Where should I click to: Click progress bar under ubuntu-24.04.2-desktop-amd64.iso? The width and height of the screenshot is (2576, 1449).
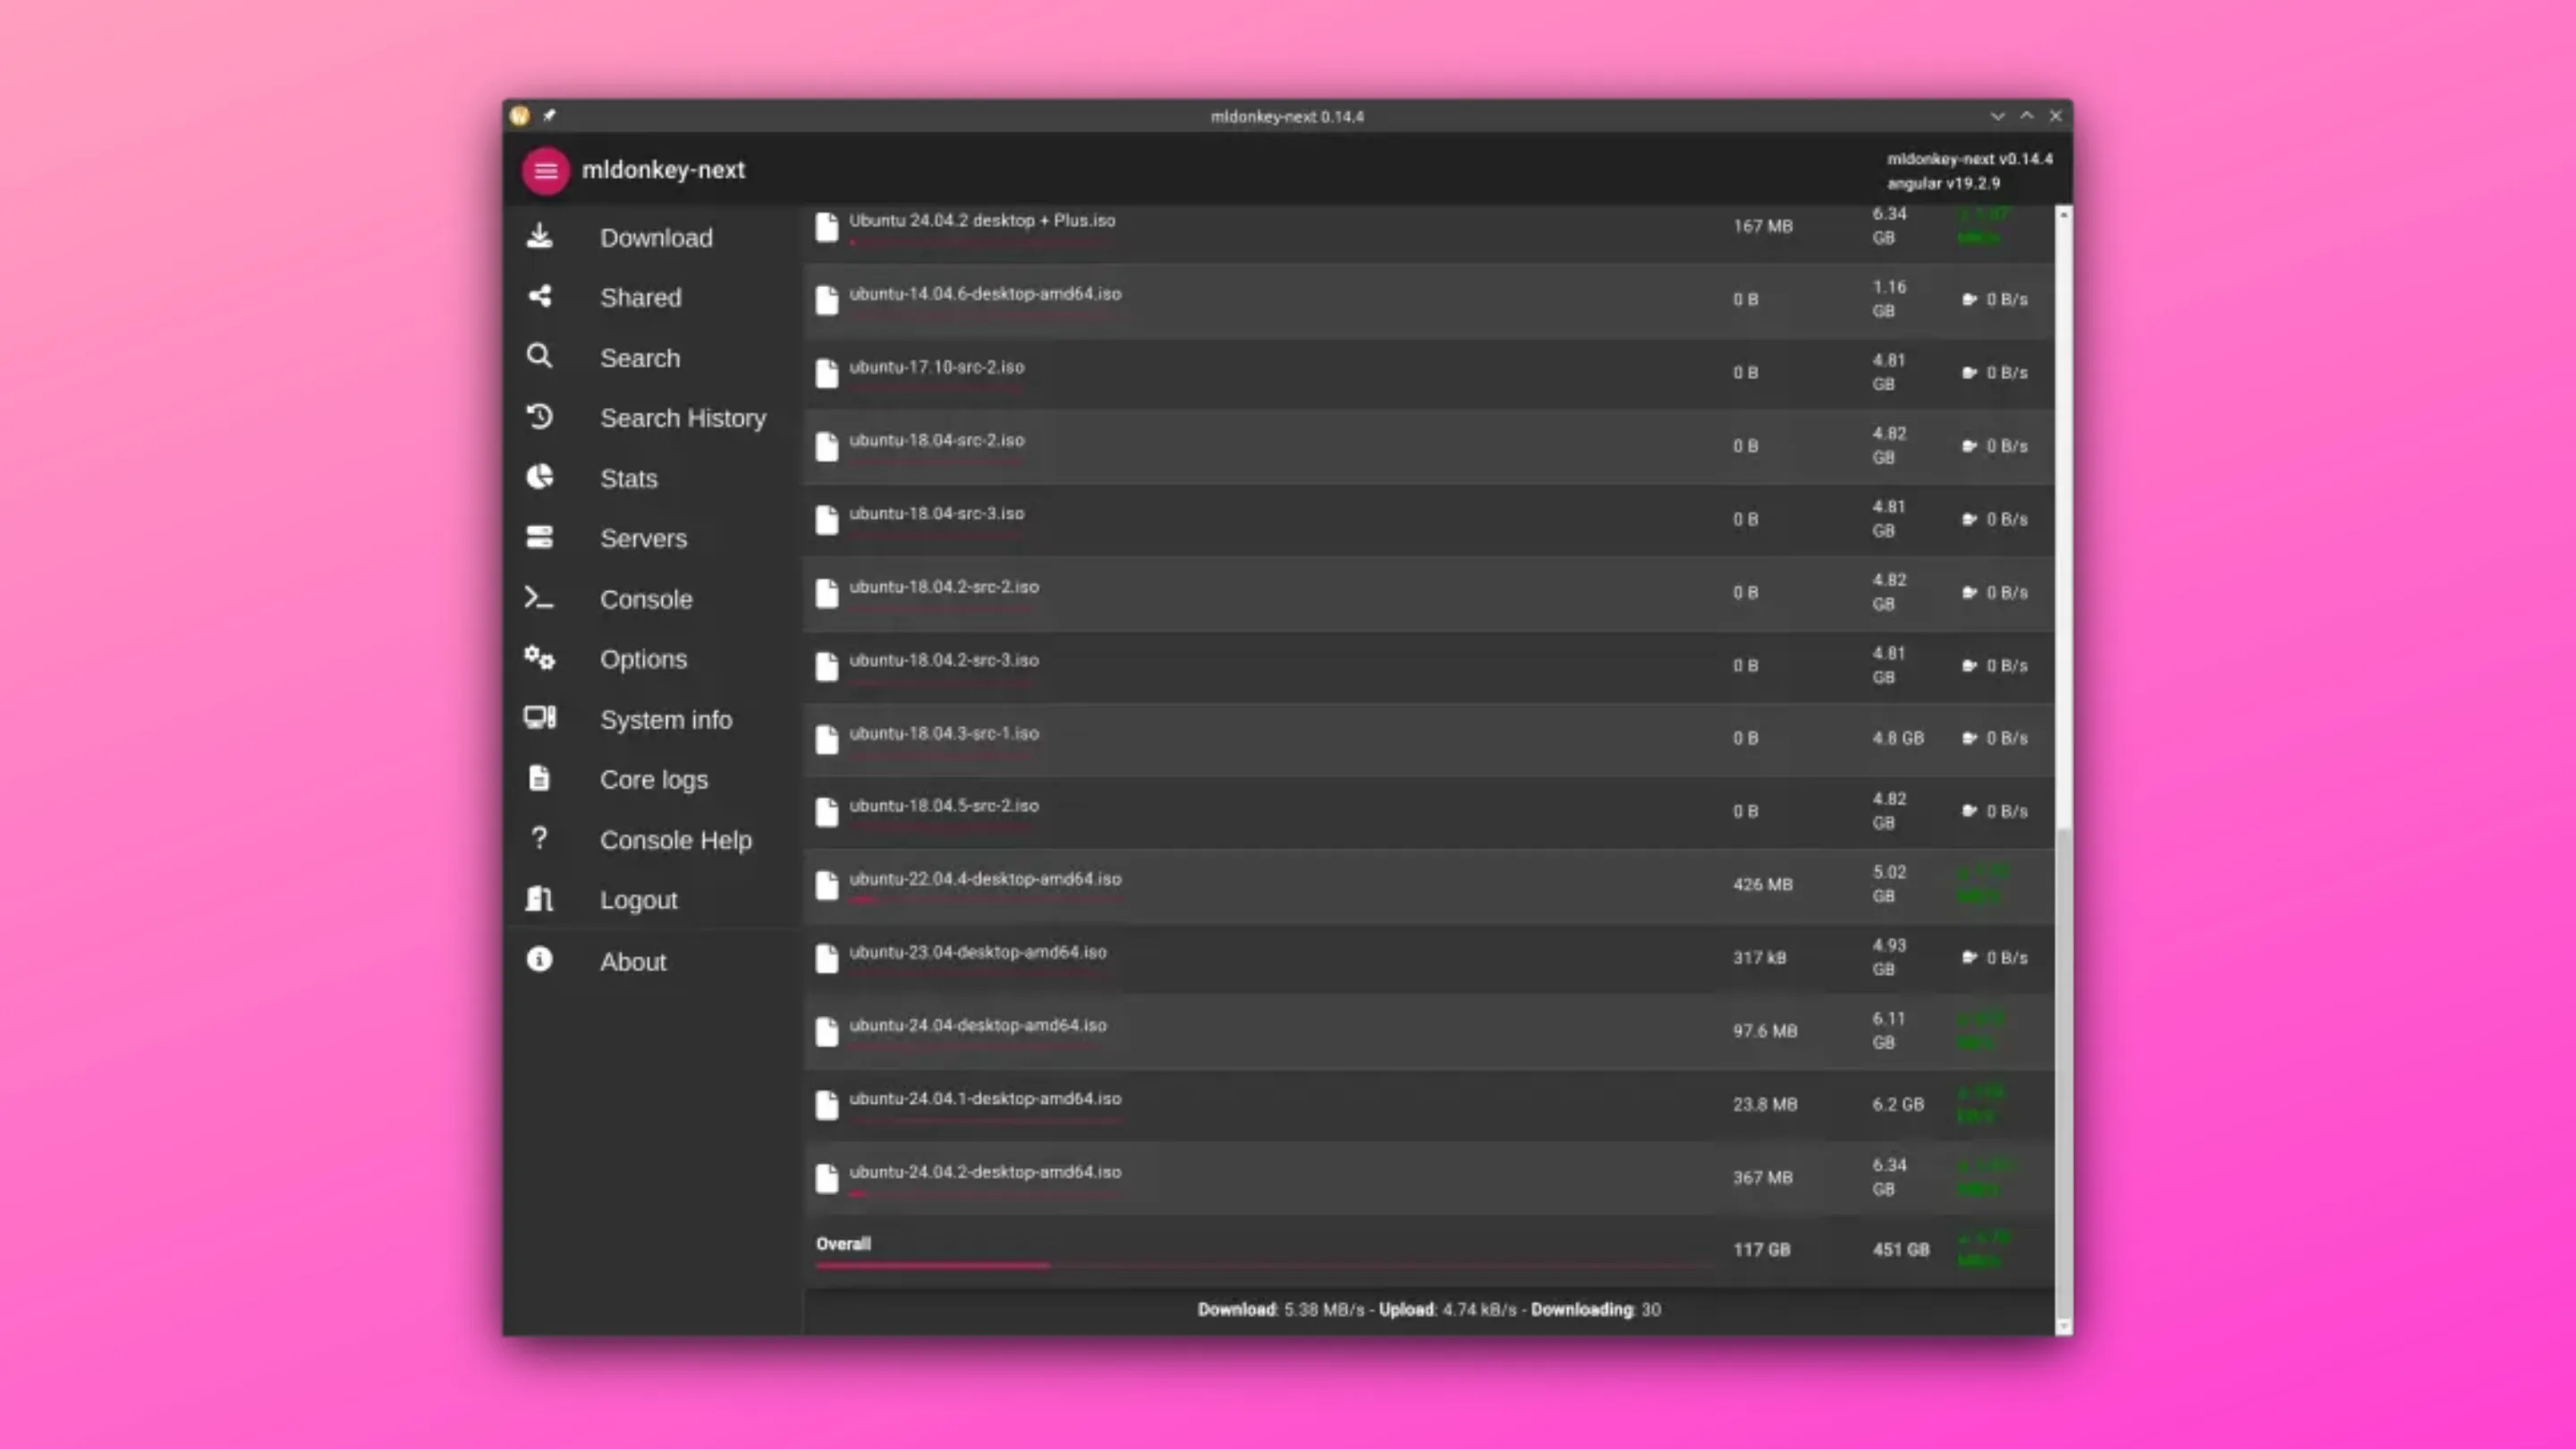click(x=985, y=1194)
